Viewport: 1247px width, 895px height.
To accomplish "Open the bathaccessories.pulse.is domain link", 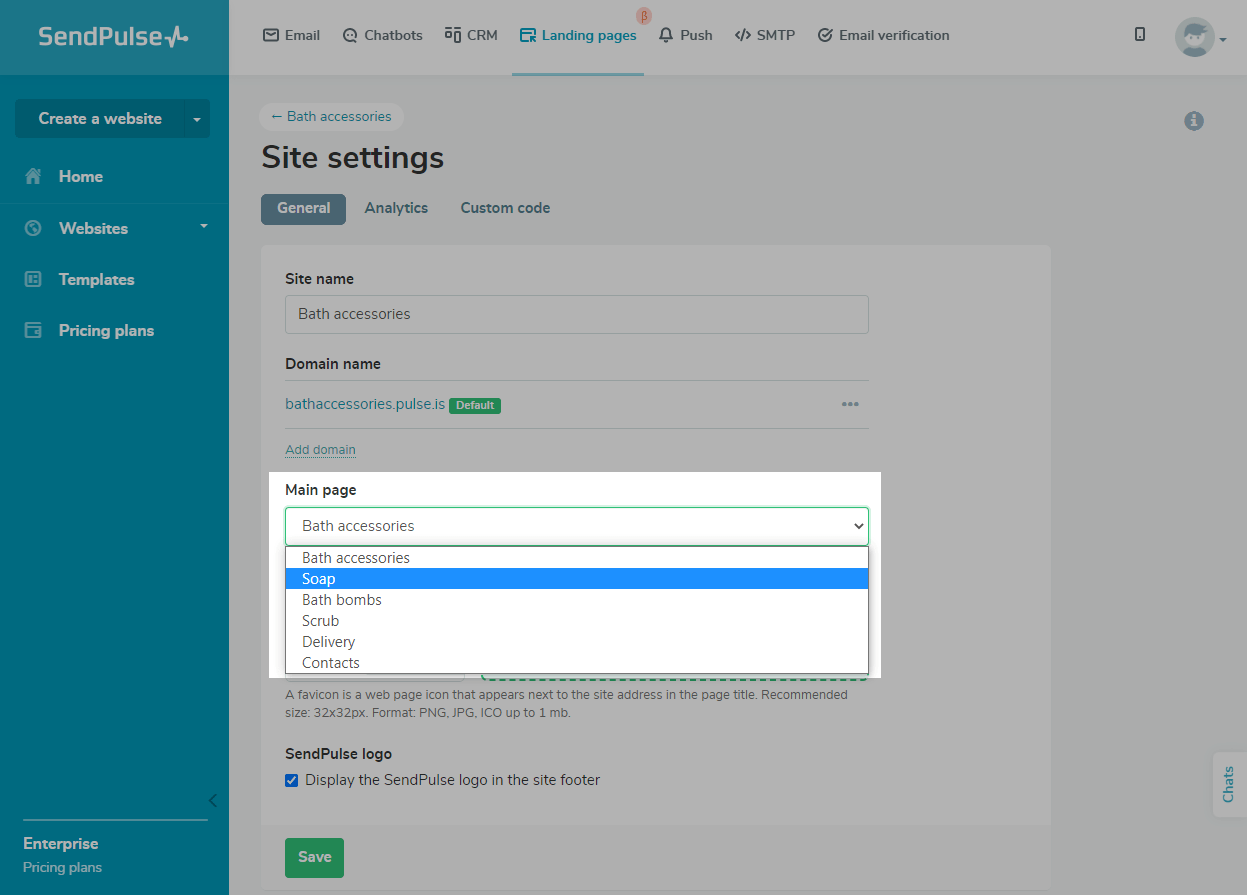I will [x=365, y=405].
